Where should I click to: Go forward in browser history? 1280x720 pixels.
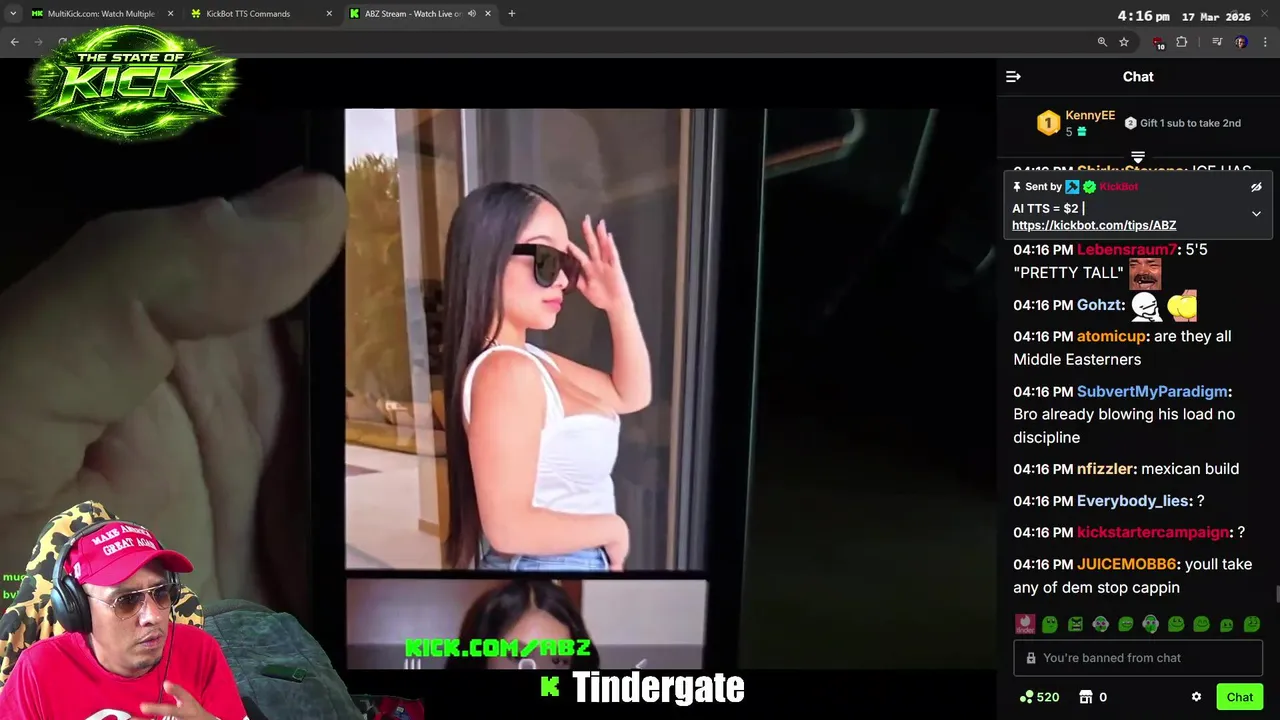39,42
